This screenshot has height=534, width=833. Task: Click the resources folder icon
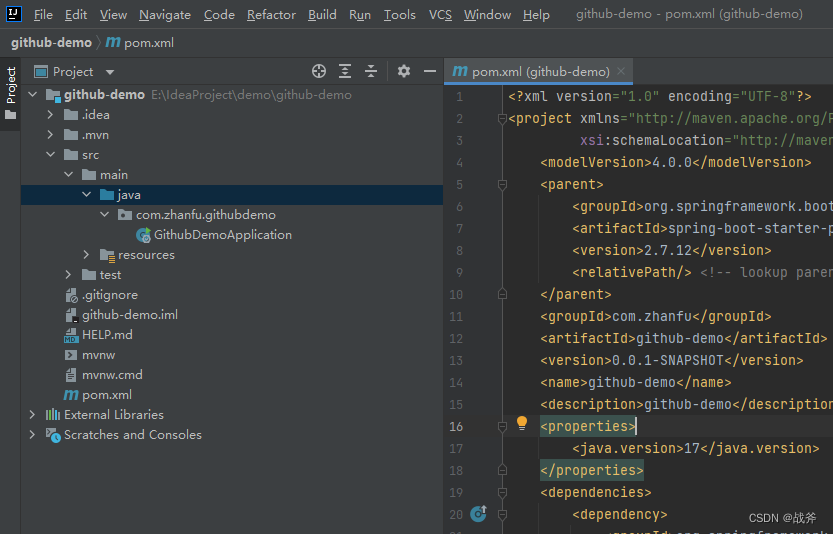pos(107,256)
